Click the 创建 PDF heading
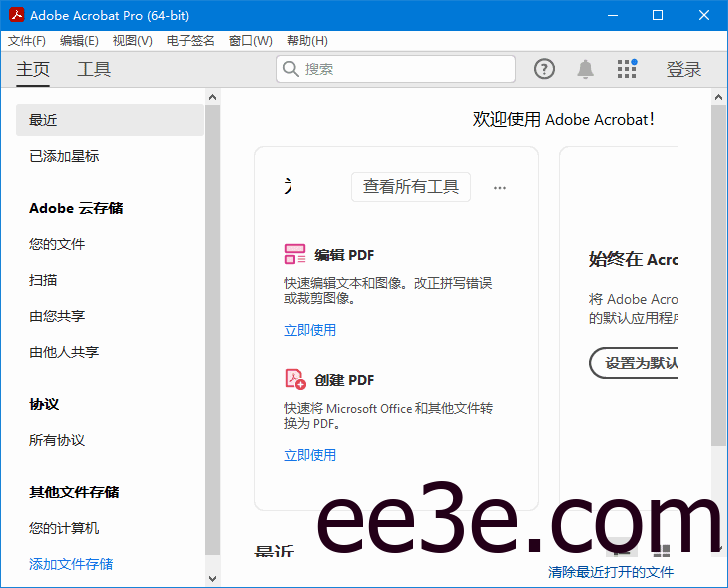This screenshot has width=728, height=588. pyautogui.click(x=344, y=380)
